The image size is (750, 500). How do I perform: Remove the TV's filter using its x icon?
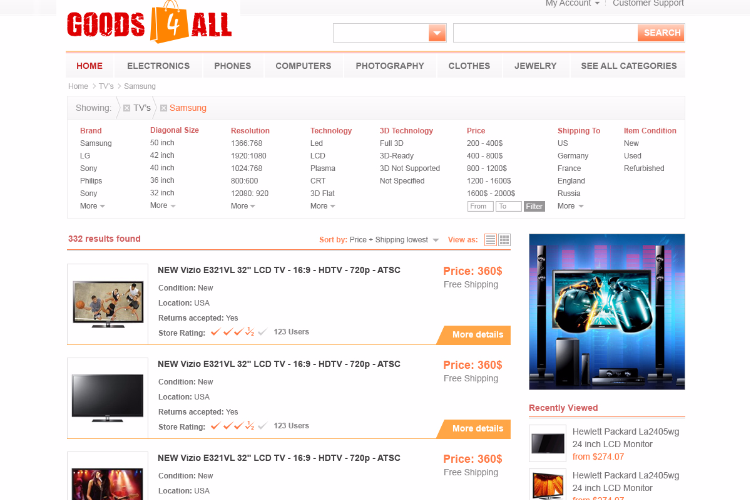coord(126,108)
